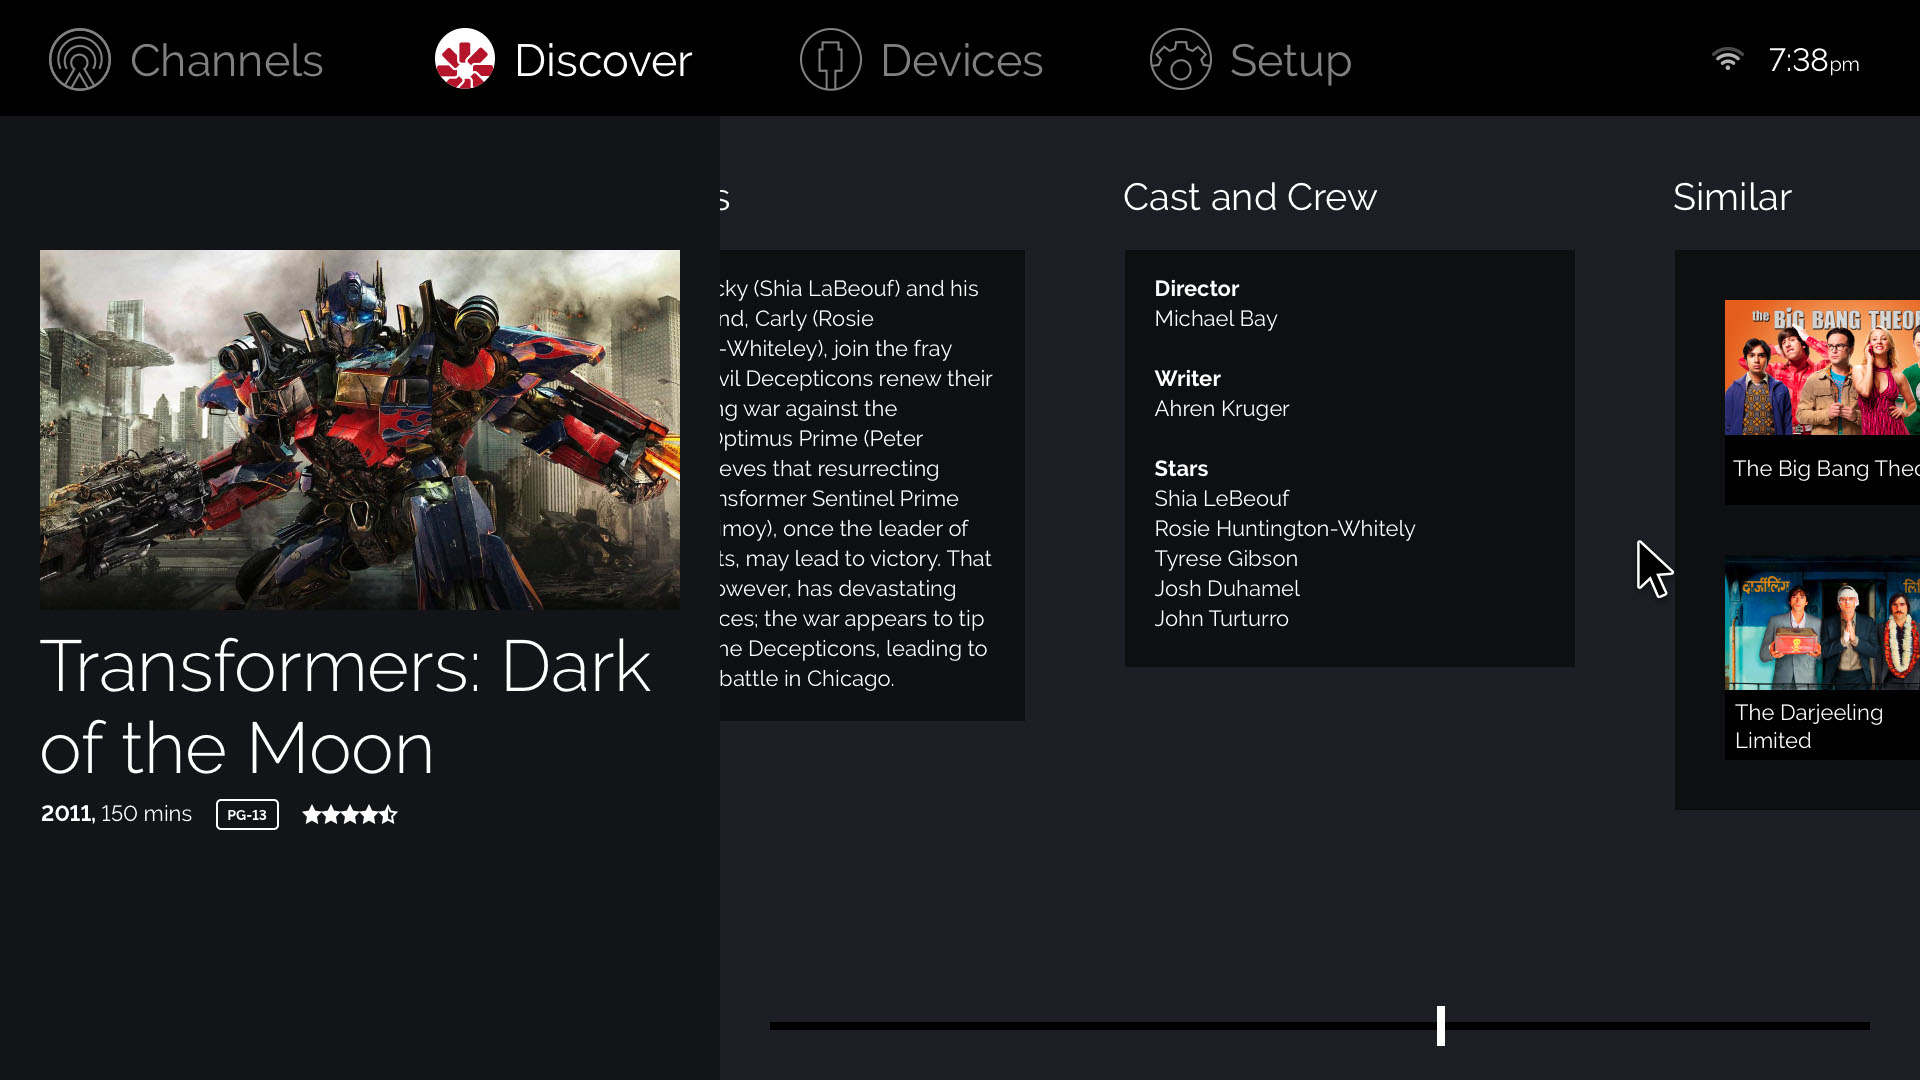The width and height of the screenshot is (1920, 1080).
Task: Select star John Turturro
Action: point(1221,619)
